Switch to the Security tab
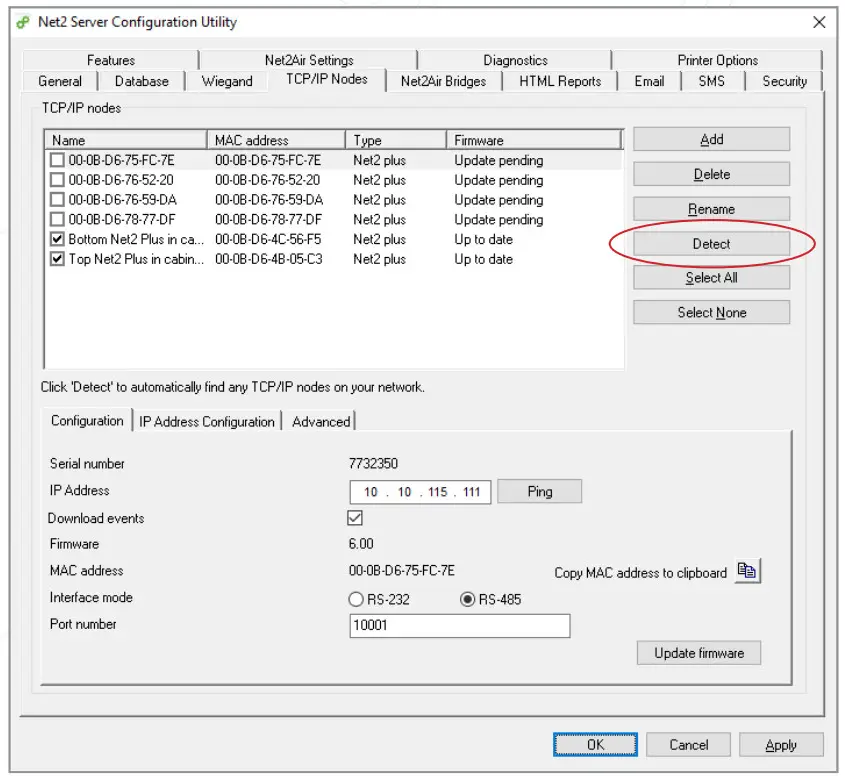Viewport: 845px width, 776px height. click(785, 81)
